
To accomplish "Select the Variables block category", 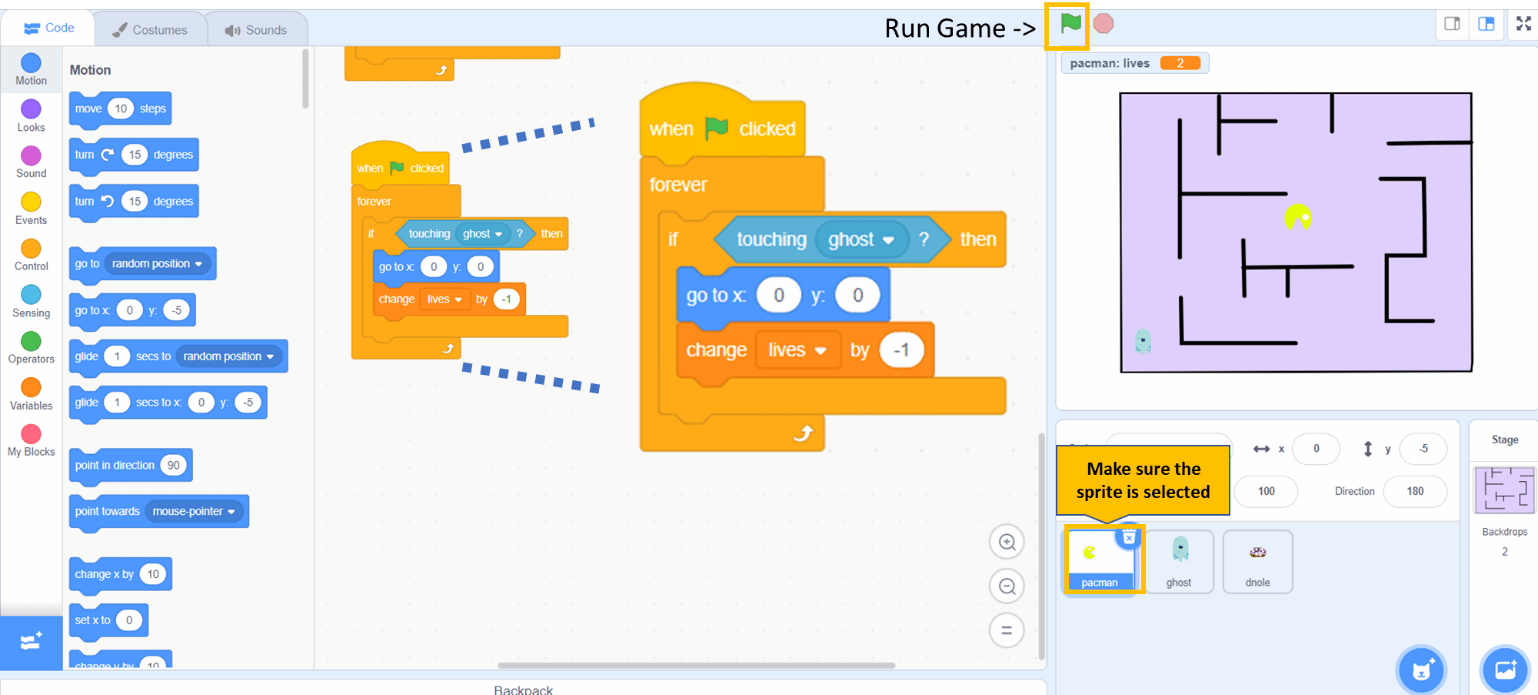I will (x=31, y=394).
